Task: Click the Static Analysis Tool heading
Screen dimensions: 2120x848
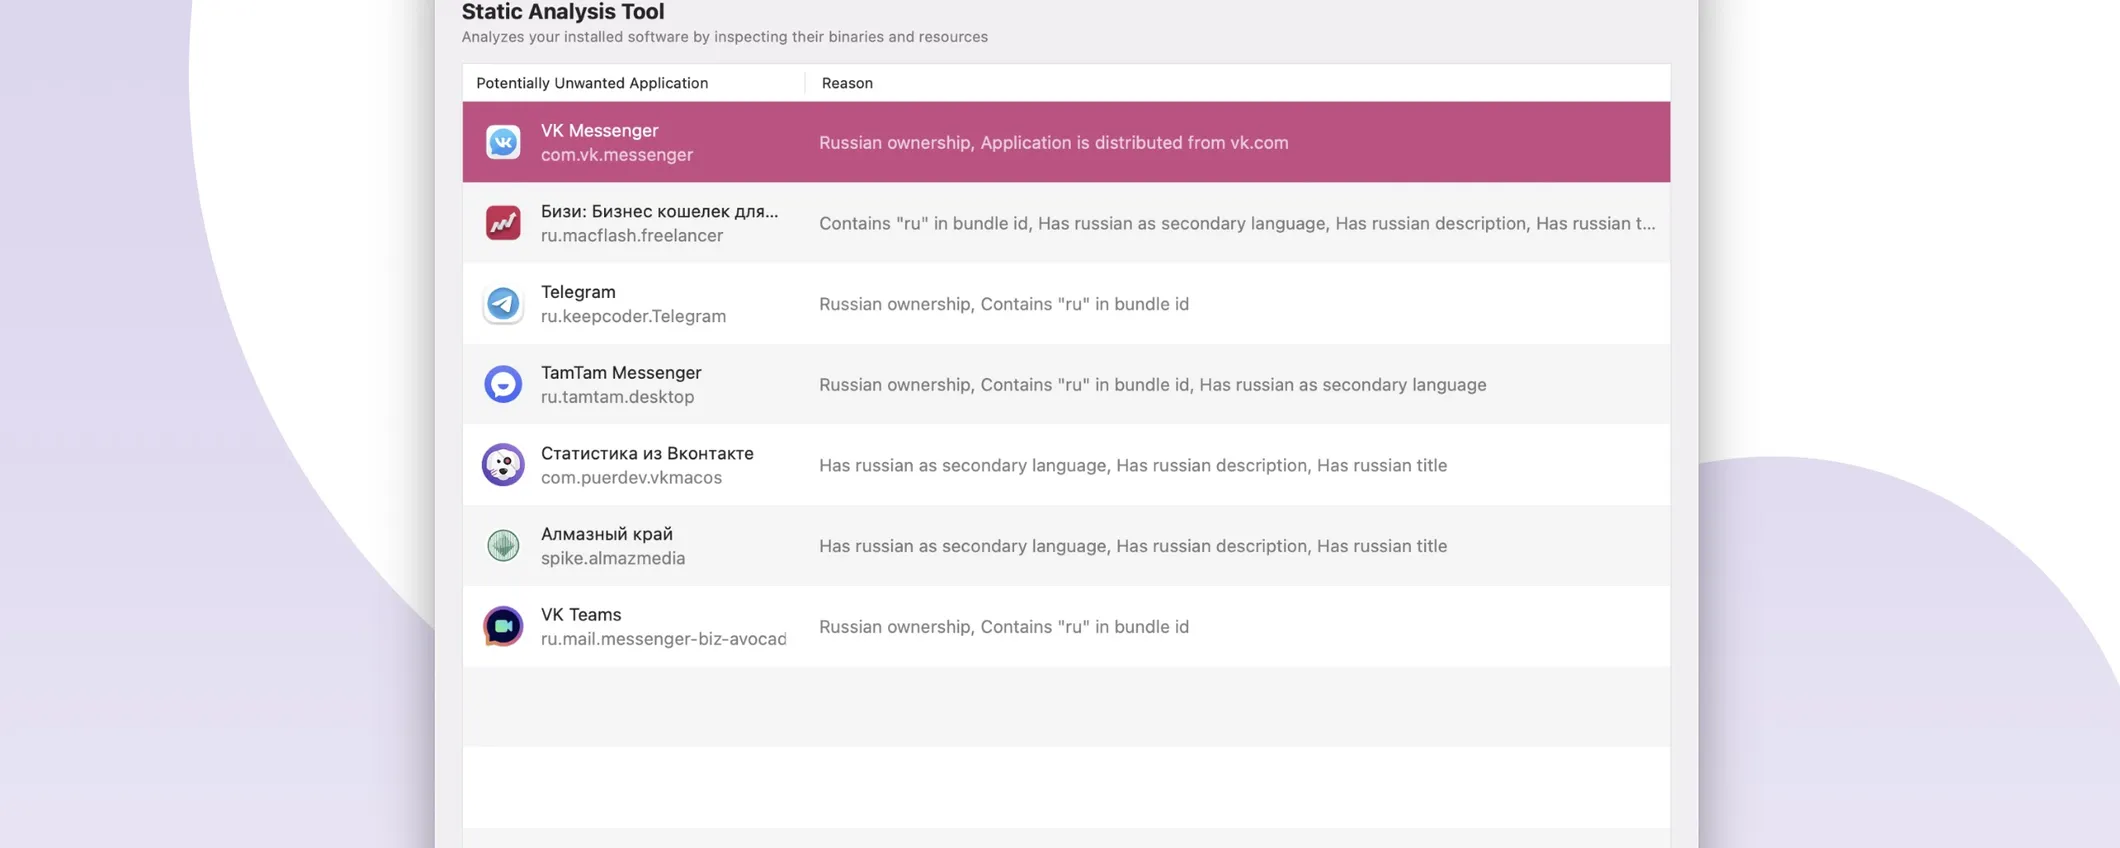Action: pyautogui.click(x=563, y=12)
